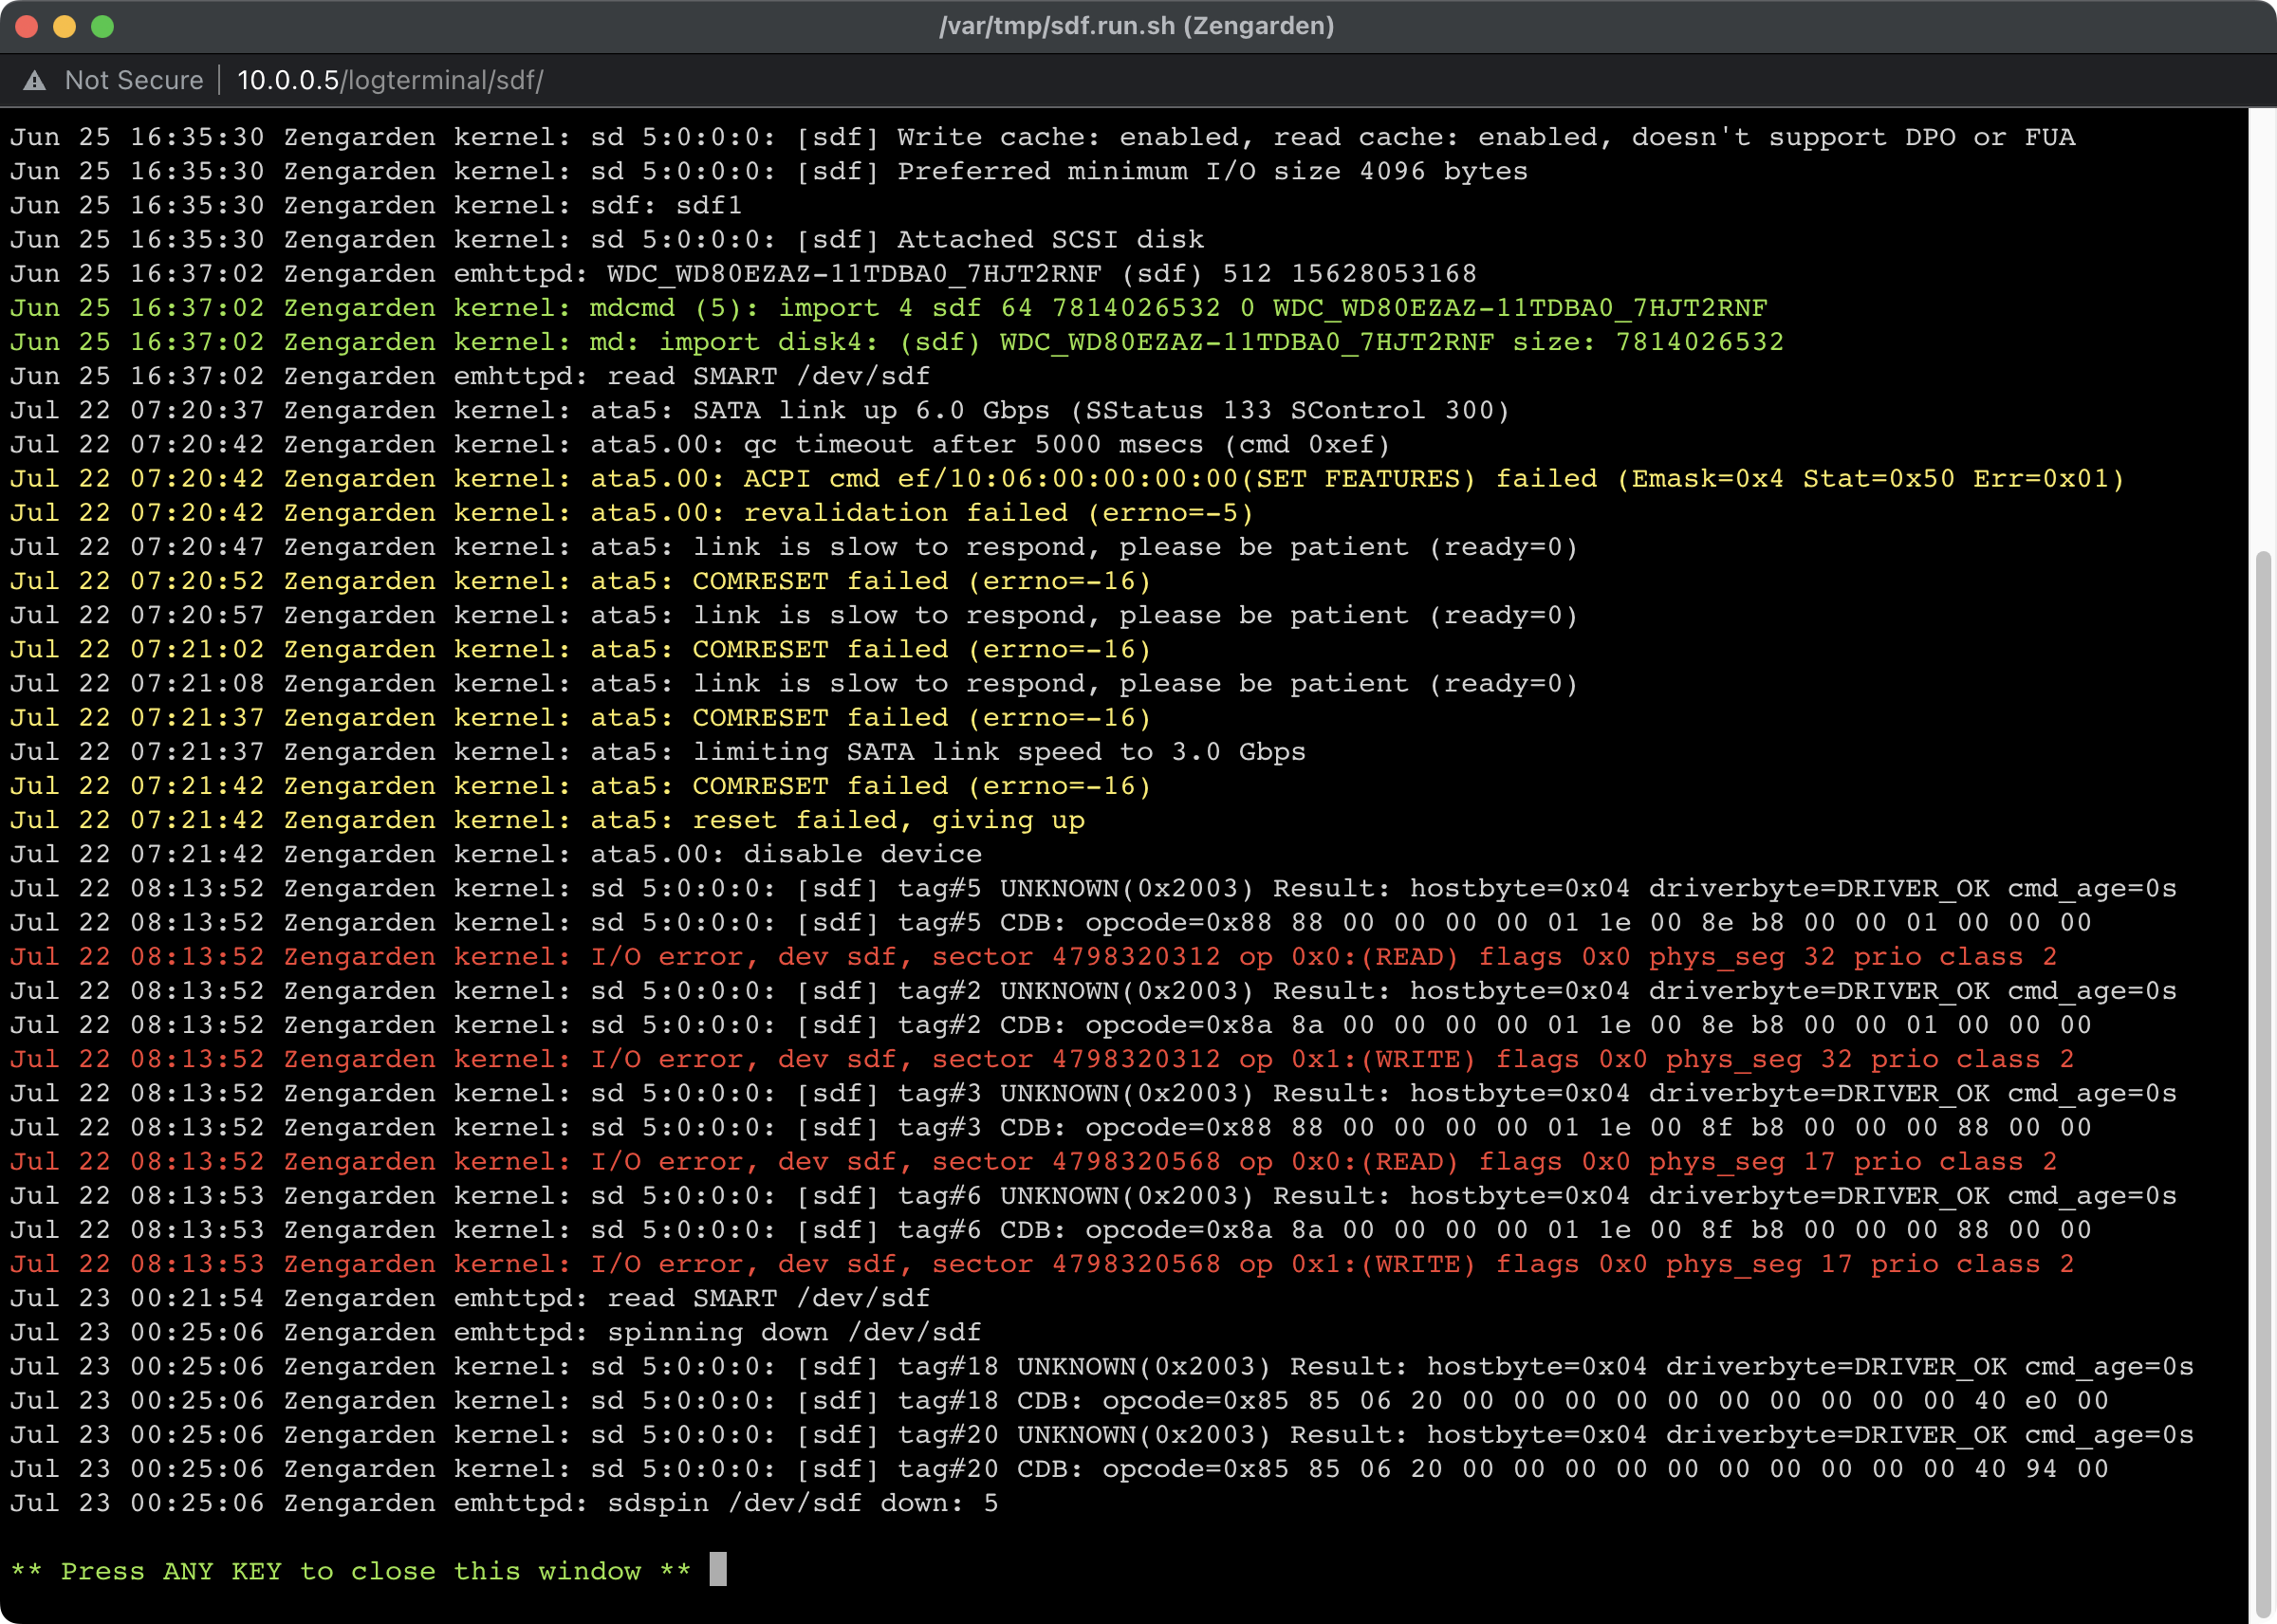Click the yellow minimize window button
Viewport: 2277px width, 1624px height.
[x=65, y=26]
